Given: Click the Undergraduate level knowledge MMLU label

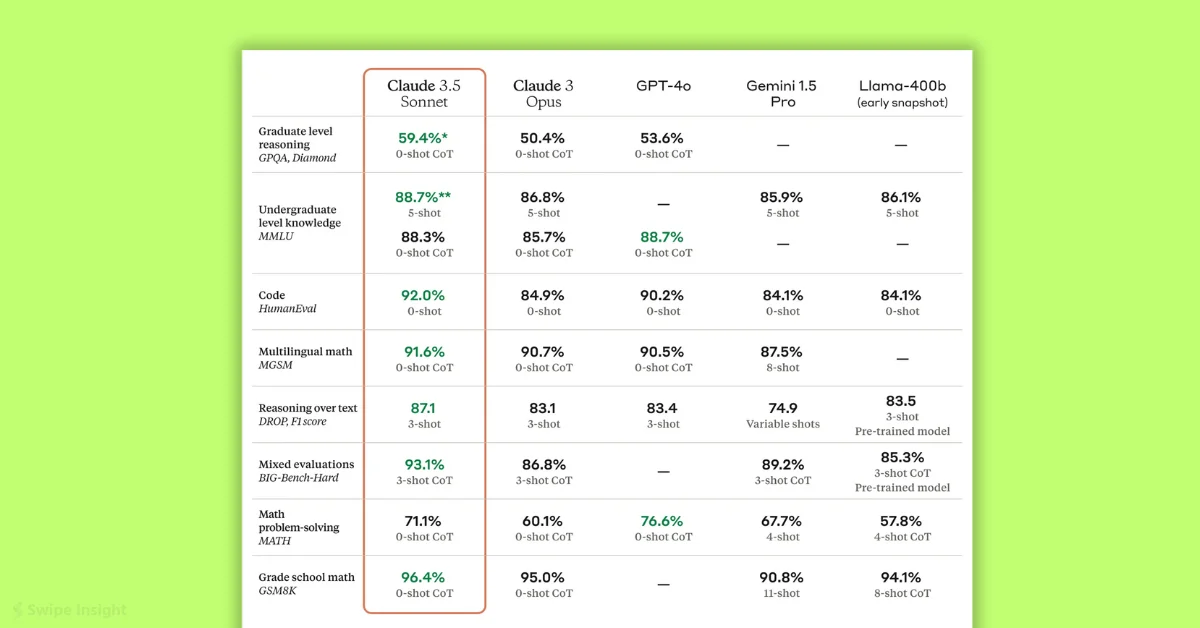Looking at the screenshot, I should pos(300,223).
